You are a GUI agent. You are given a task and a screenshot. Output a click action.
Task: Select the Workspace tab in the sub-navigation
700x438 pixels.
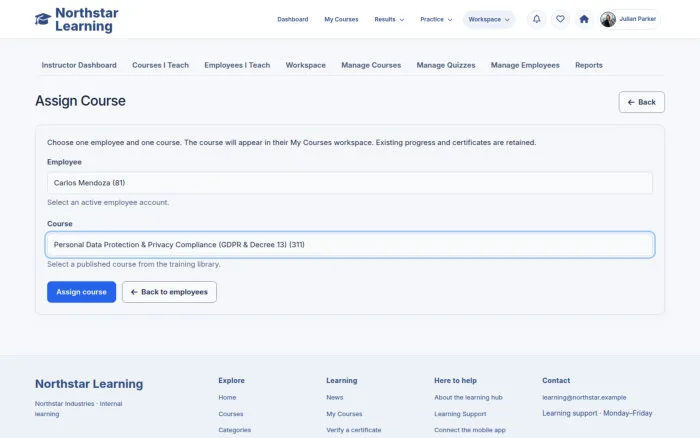[x=305, y=65]
